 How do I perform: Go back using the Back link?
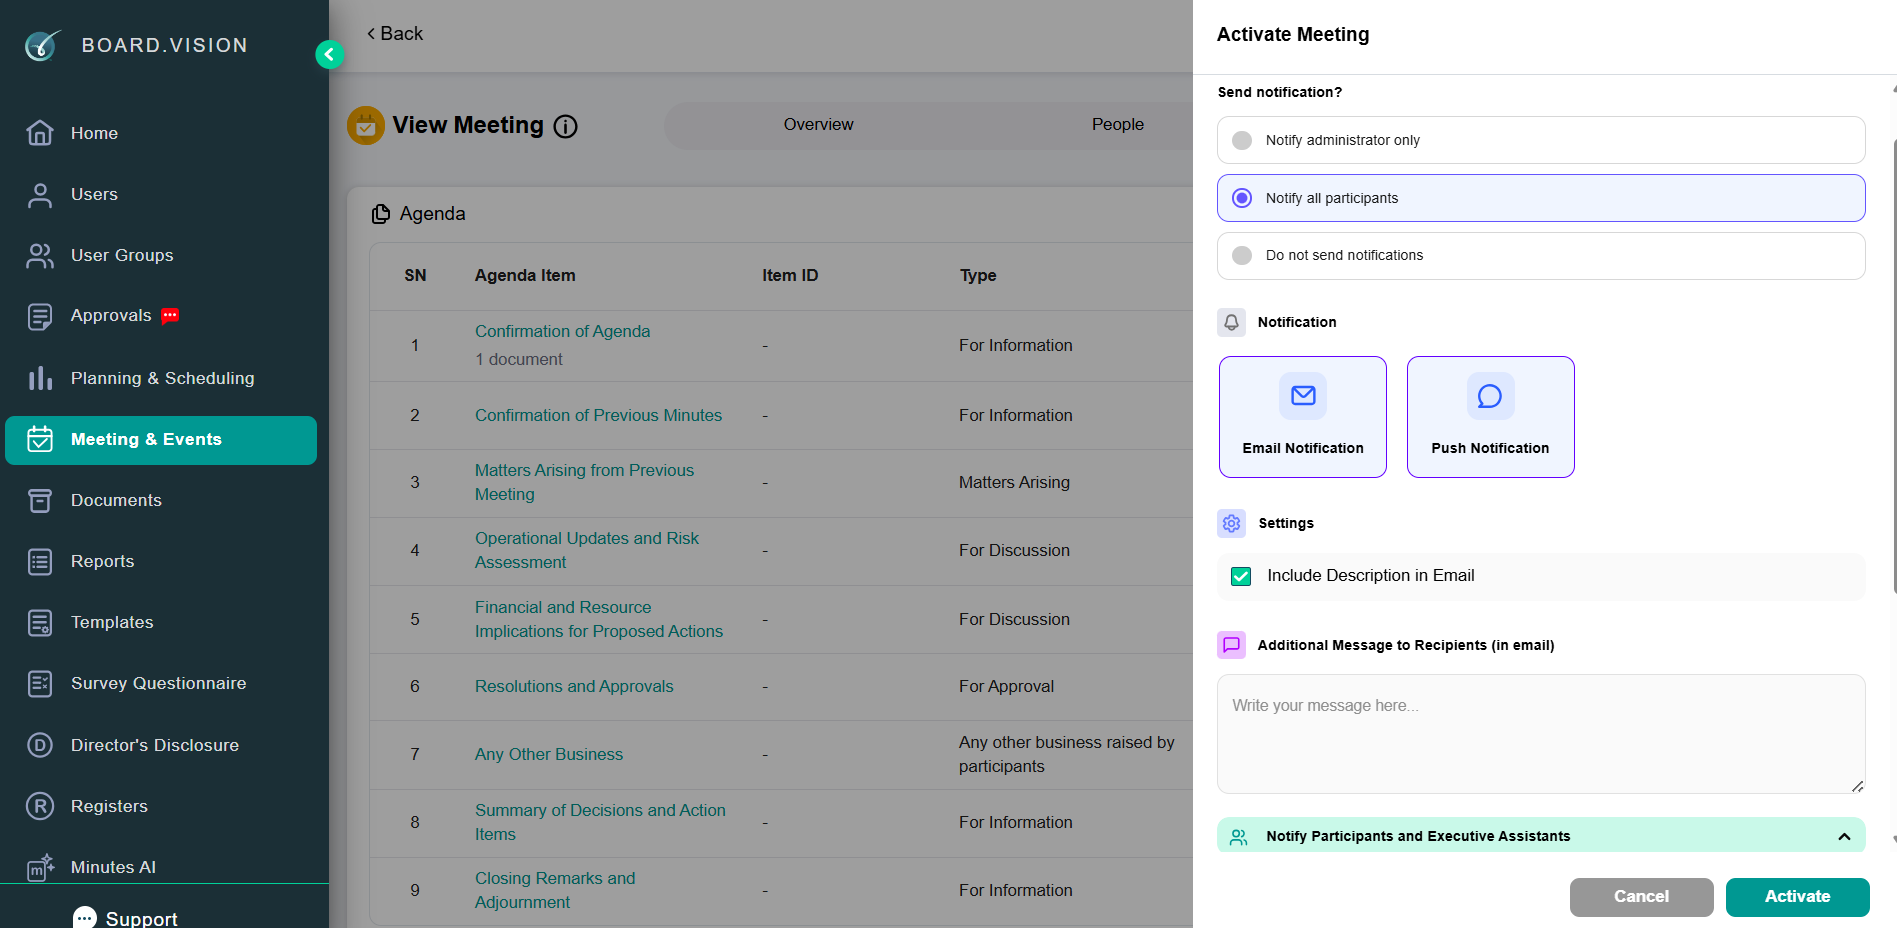[395, 34]
